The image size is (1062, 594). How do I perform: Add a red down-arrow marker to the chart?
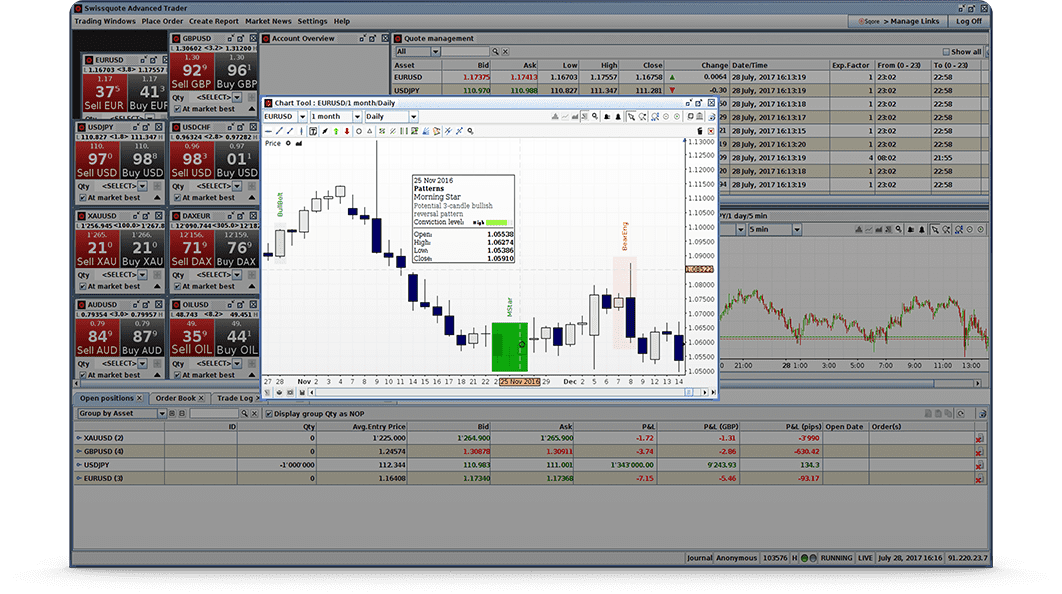point(347,131)
